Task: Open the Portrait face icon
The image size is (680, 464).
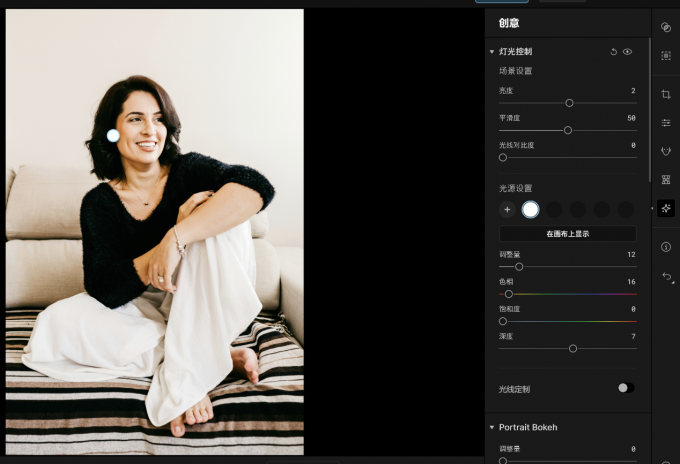Action: click(x=666, y=151)
